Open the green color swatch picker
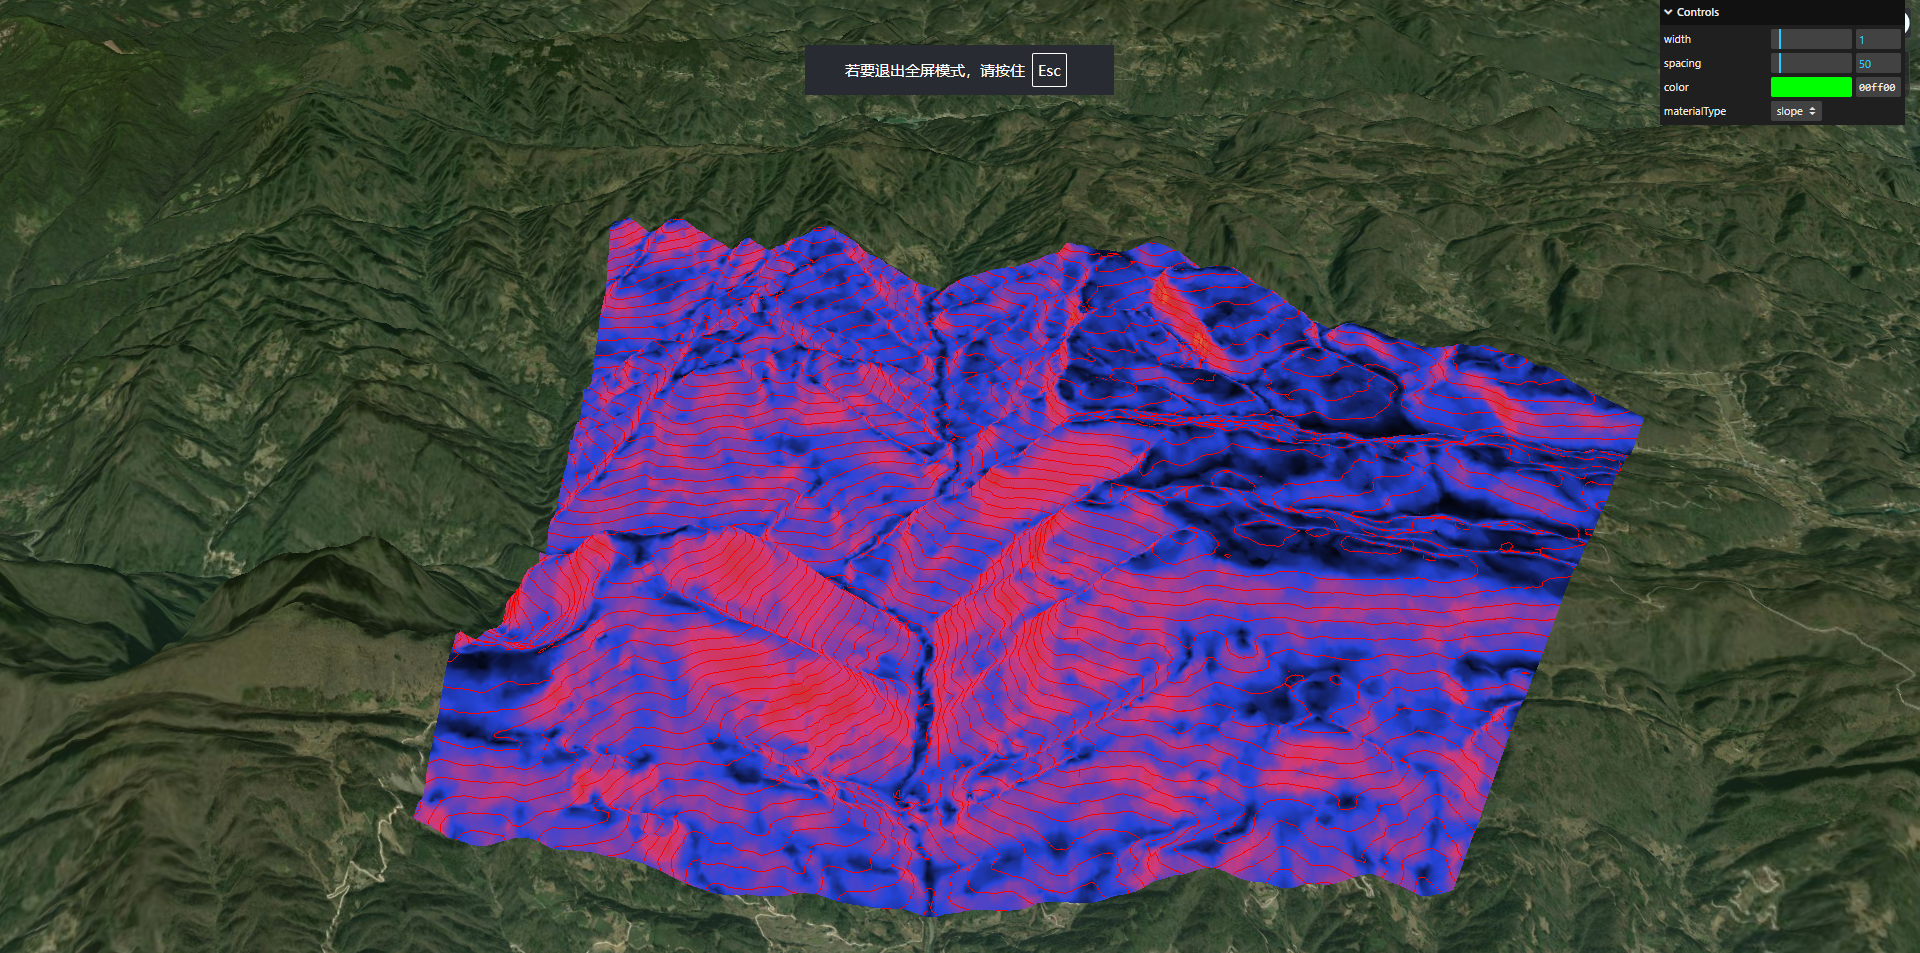The image size is (1920, 953). point(1811,87)
